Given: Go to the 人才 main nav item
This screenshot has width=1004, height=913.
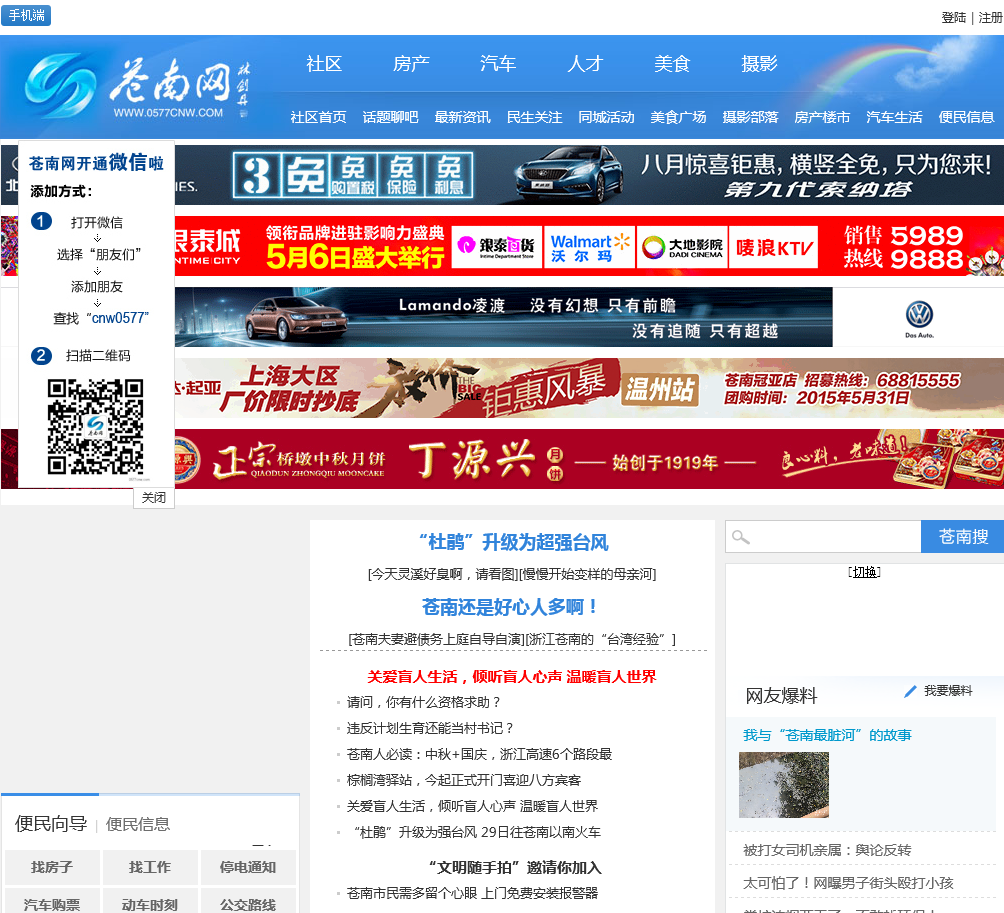Looking at the screenshot, I should 585,63.
